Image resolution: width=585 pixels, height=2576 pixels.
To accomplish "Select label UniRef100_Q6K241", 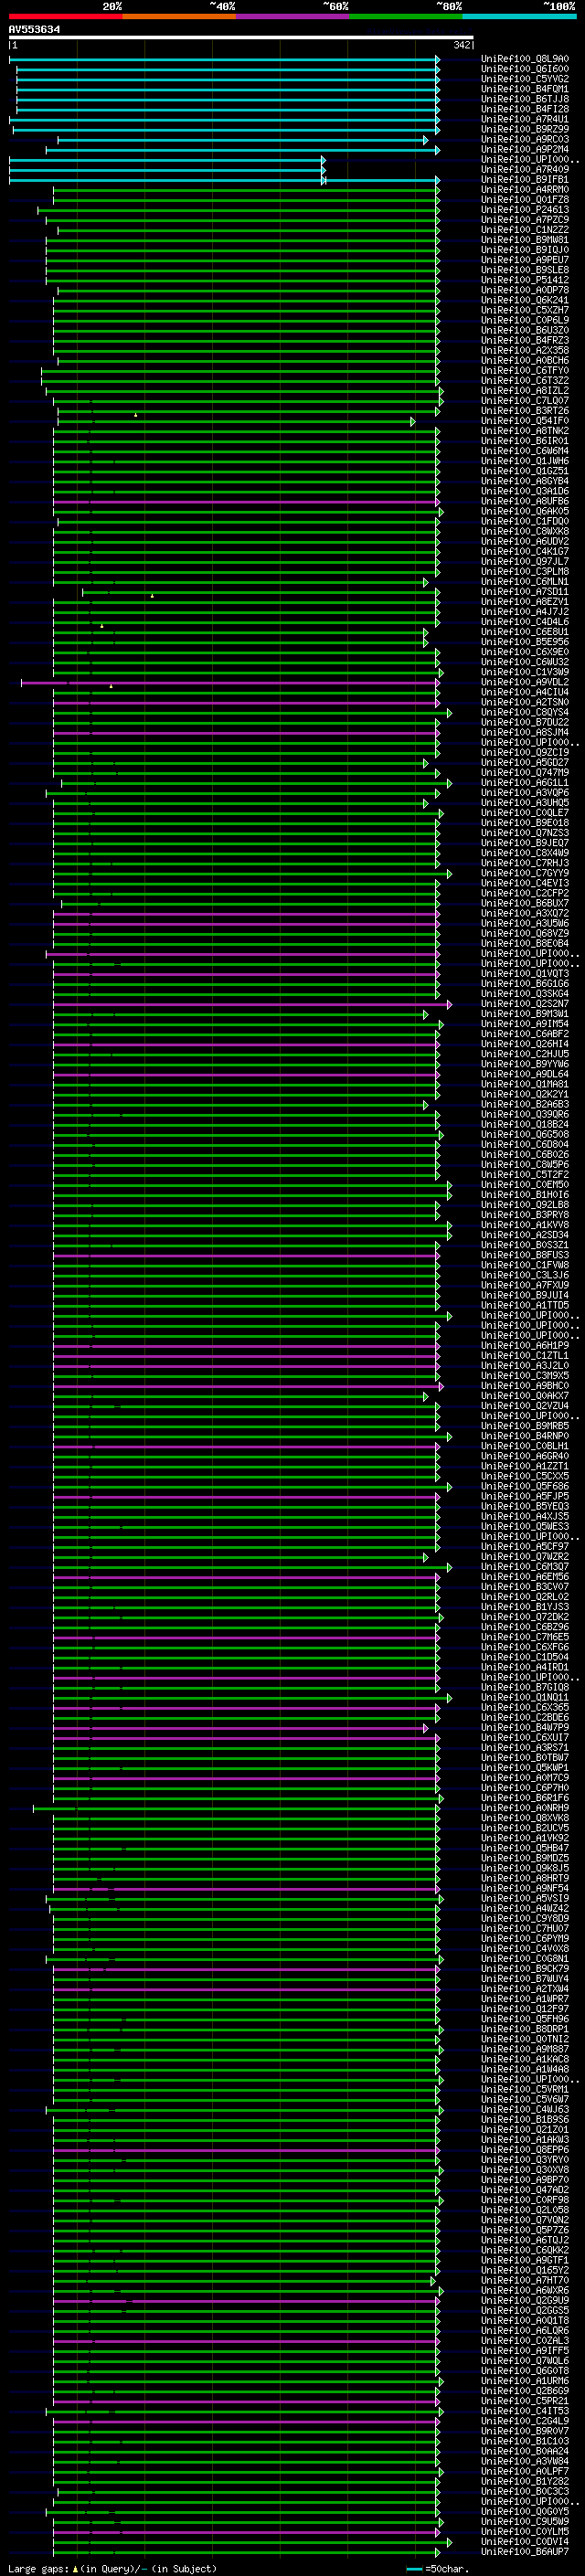I will point(524,300).
